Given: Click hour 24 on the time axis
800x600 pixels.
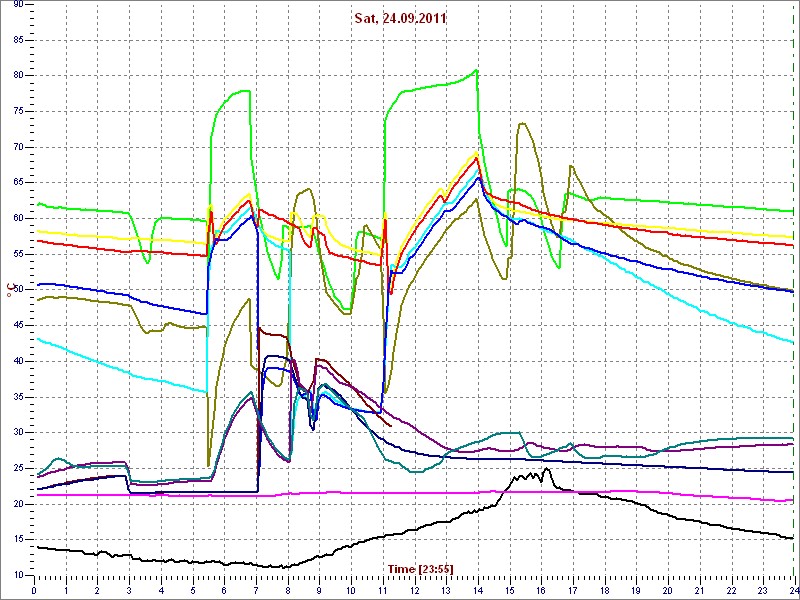Looking at the screenshot, I should 793,590.
